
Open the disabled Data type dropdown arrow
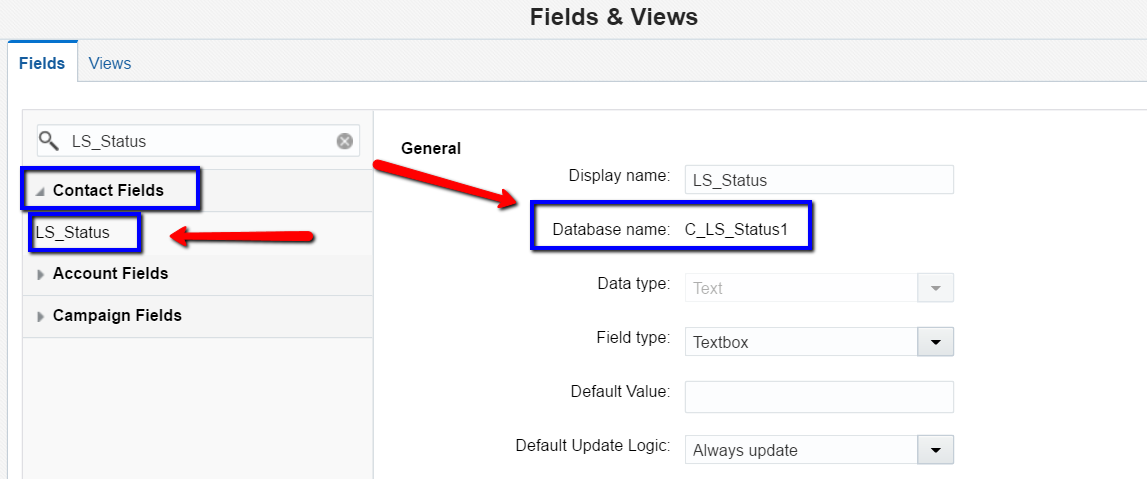click(x=936, y=287)
